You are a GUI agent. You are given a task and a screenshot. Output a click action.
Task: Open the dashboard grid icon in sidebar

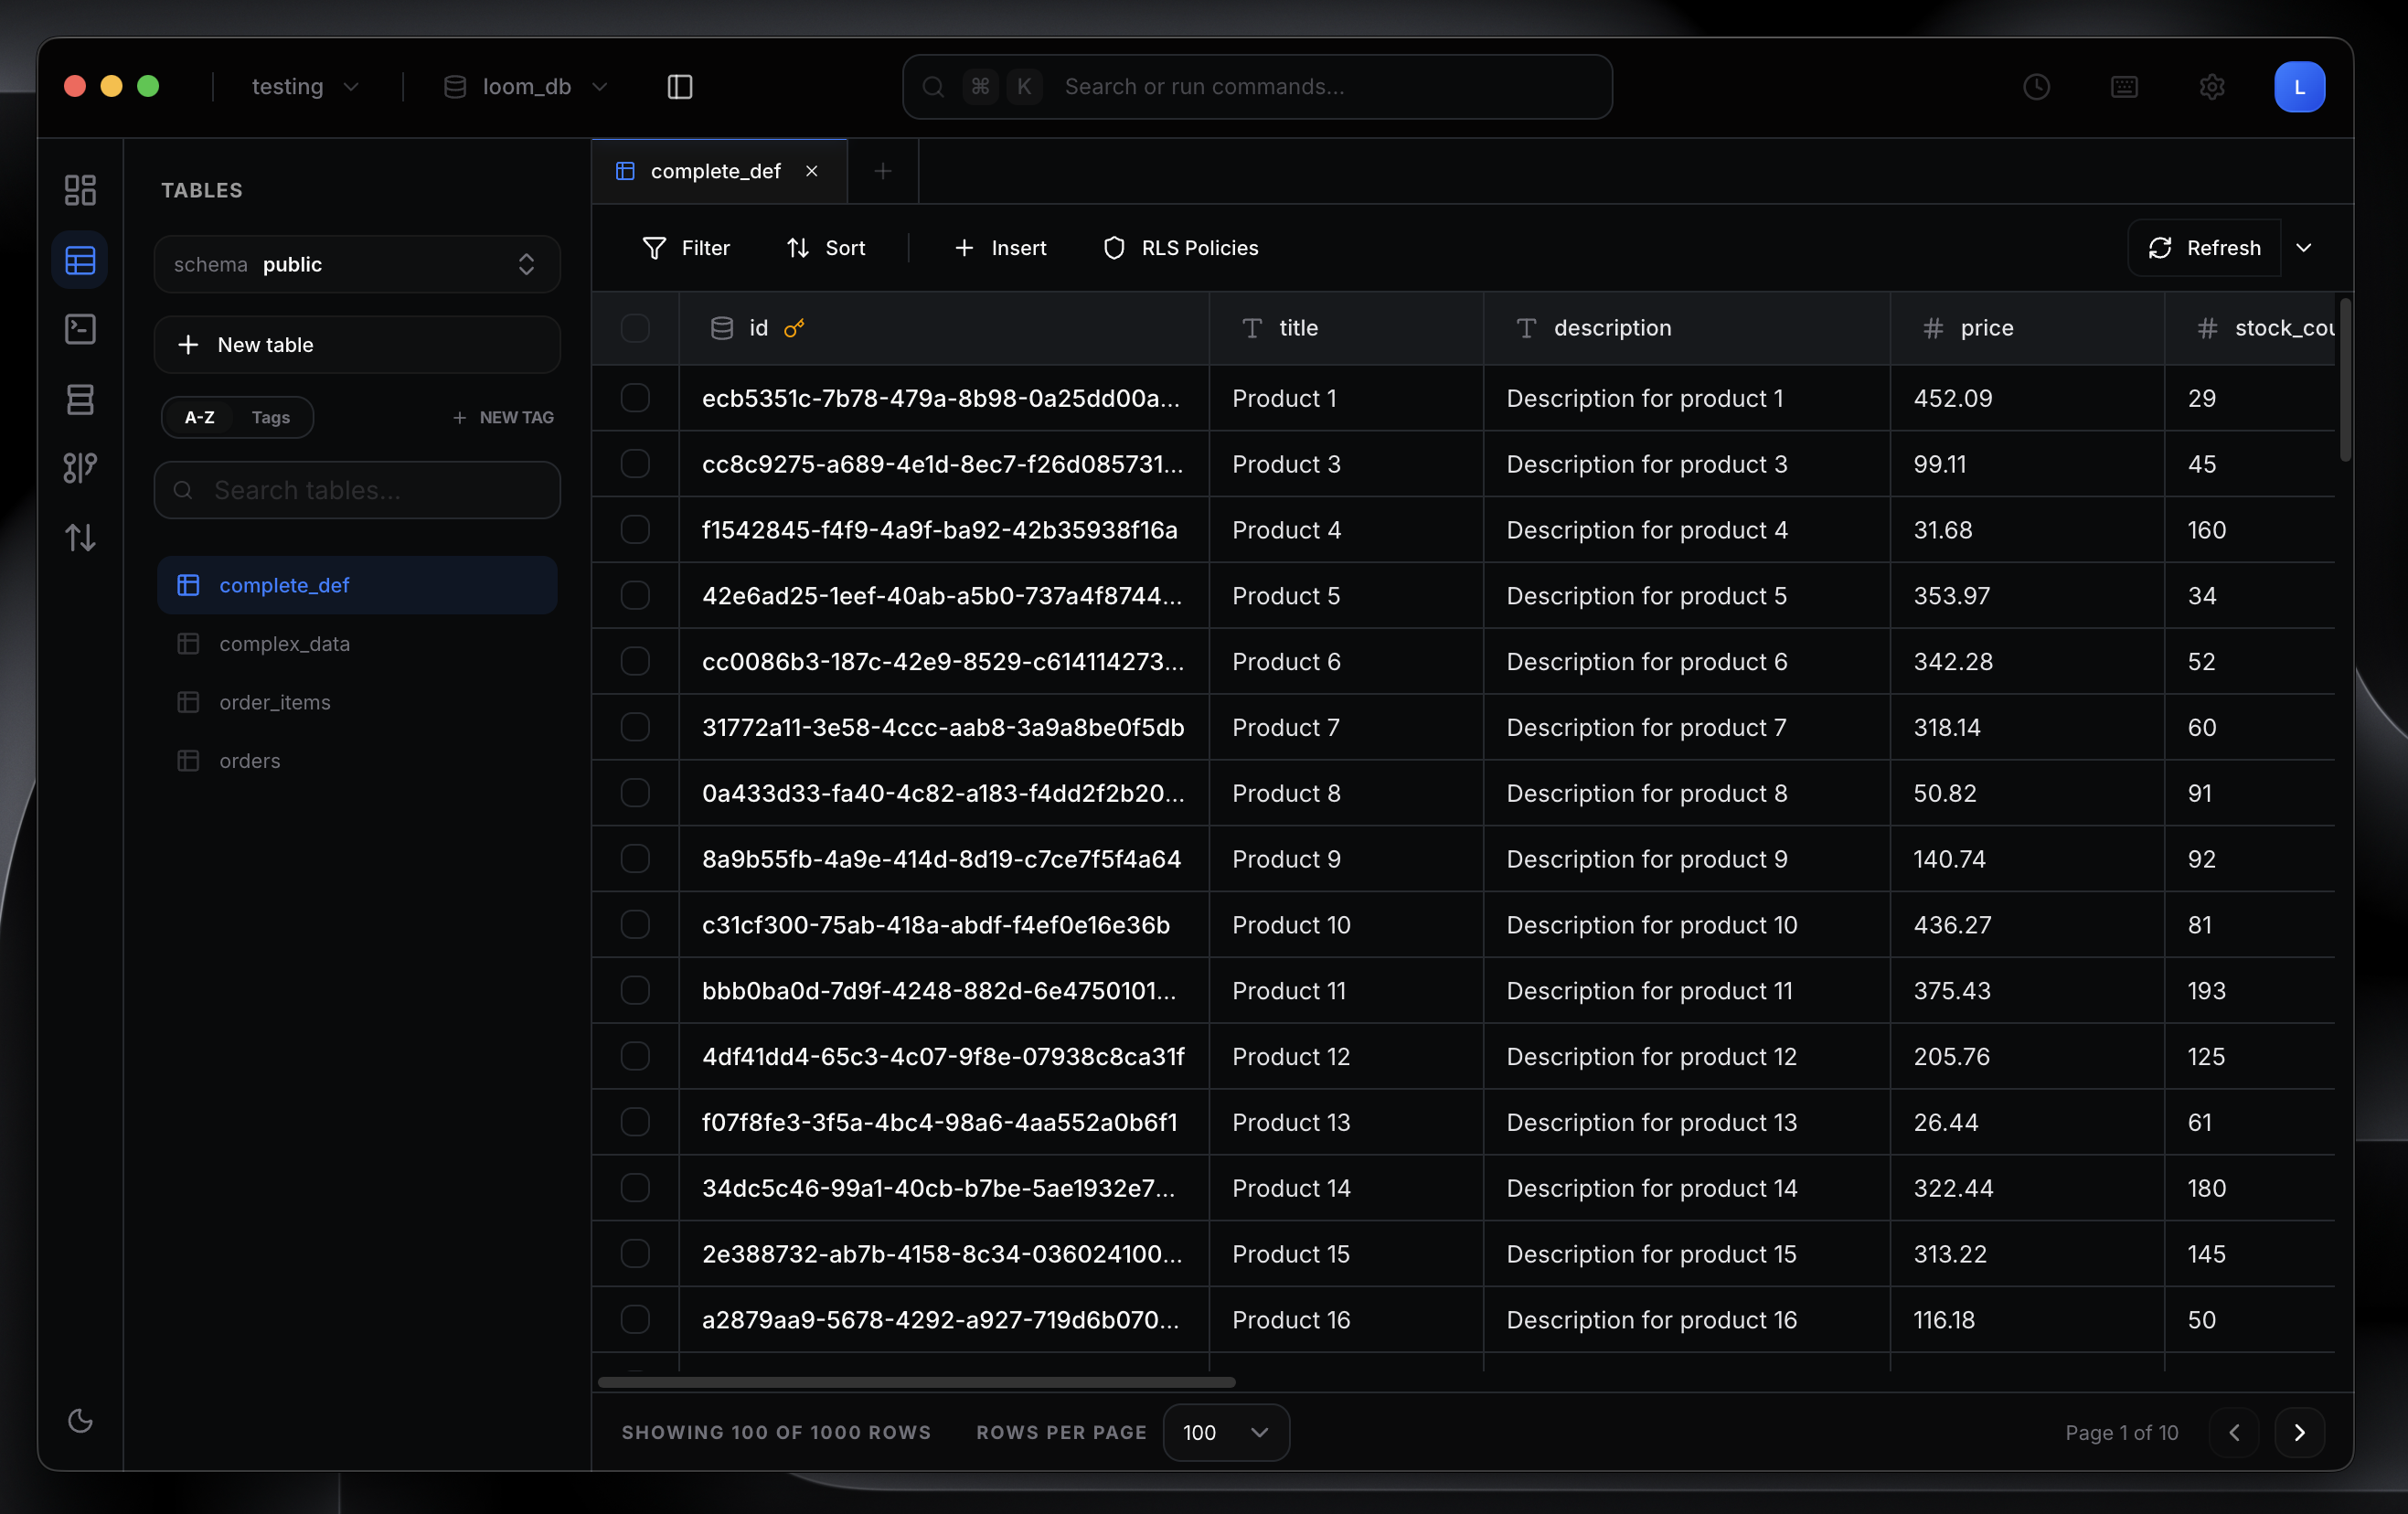point(80,190)
